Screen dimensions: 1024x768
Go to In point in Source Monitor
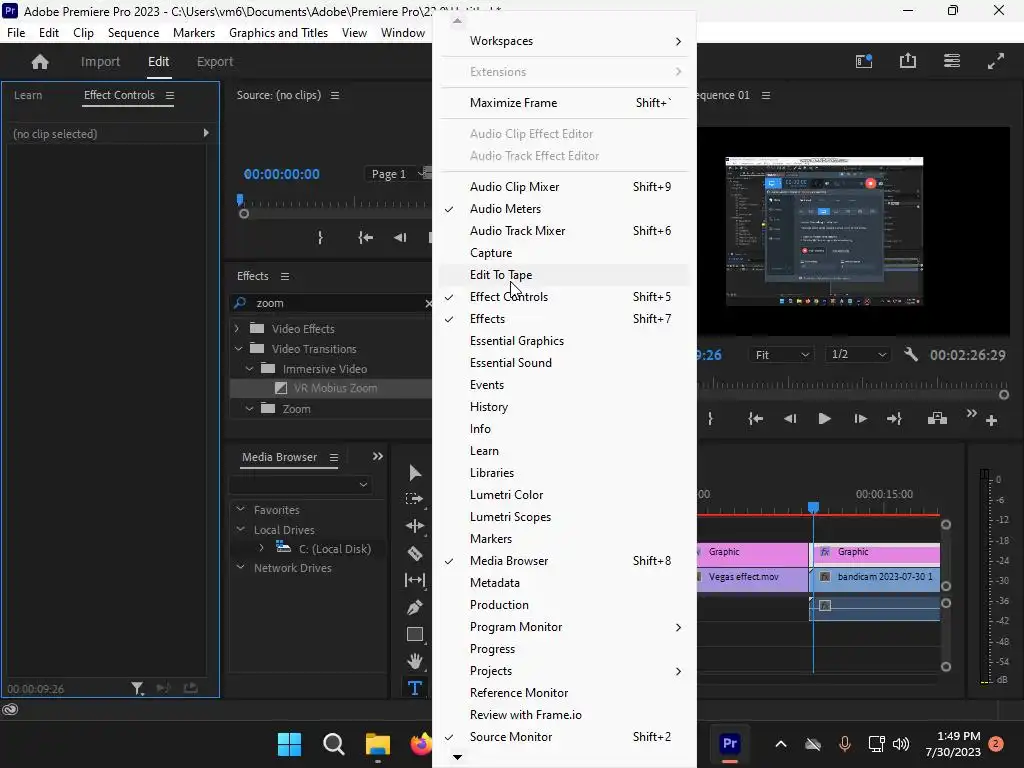click(366, 238)
